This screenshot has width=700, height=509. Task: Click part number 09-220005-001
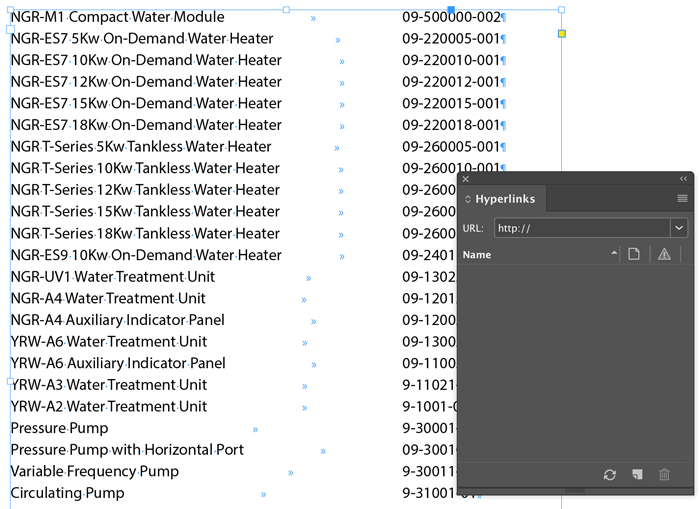[x=451, y=38]
